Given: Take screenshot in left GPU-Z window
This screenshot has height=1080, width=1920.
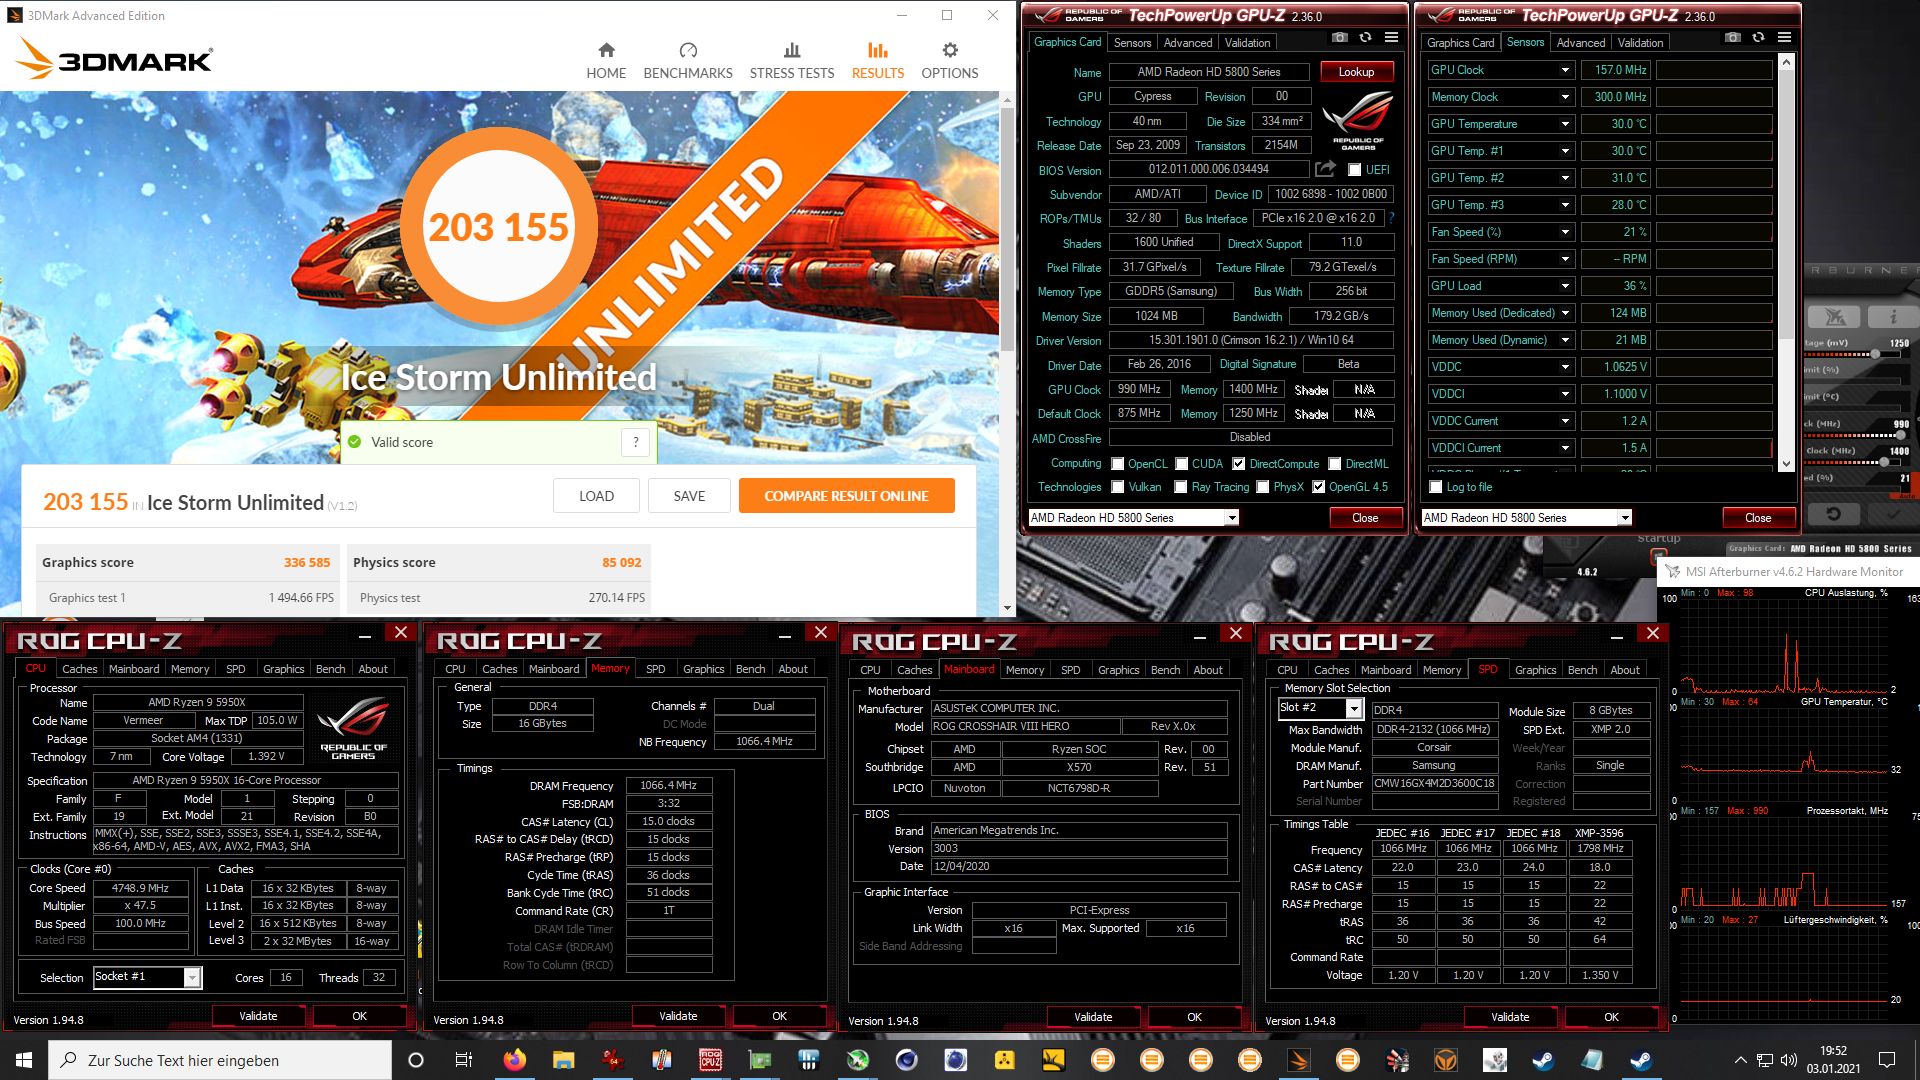Looking at the screenshot, I should [x=1339, y=38].
